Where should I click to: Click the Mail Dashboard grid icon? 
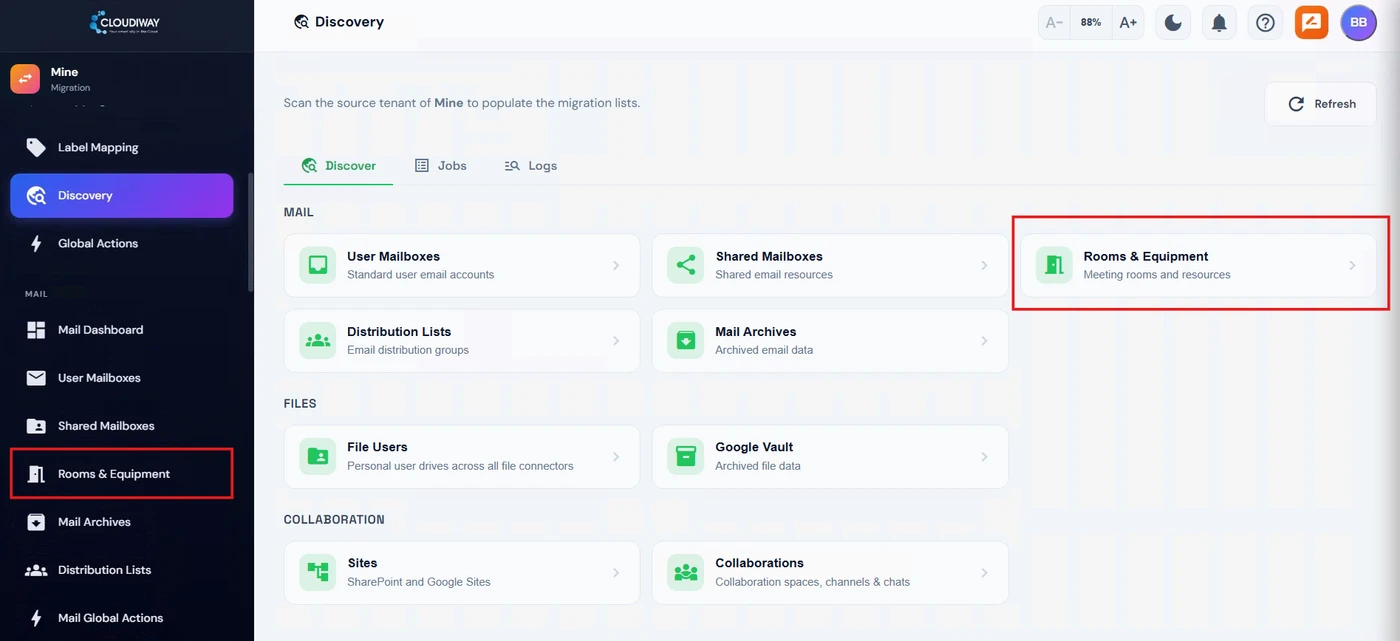(36, 330)
